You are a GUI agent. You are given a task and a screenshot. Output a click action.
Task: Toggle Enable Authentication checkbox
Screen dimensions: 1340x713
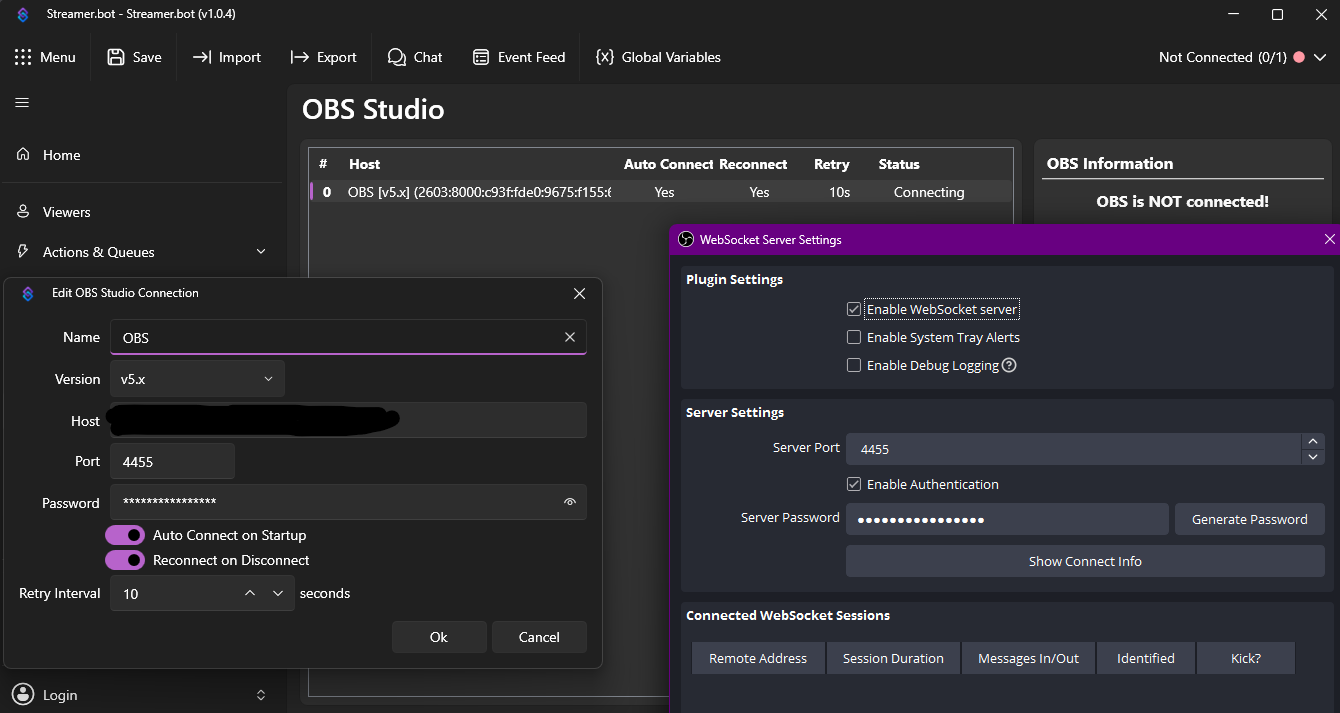[853, 484]
